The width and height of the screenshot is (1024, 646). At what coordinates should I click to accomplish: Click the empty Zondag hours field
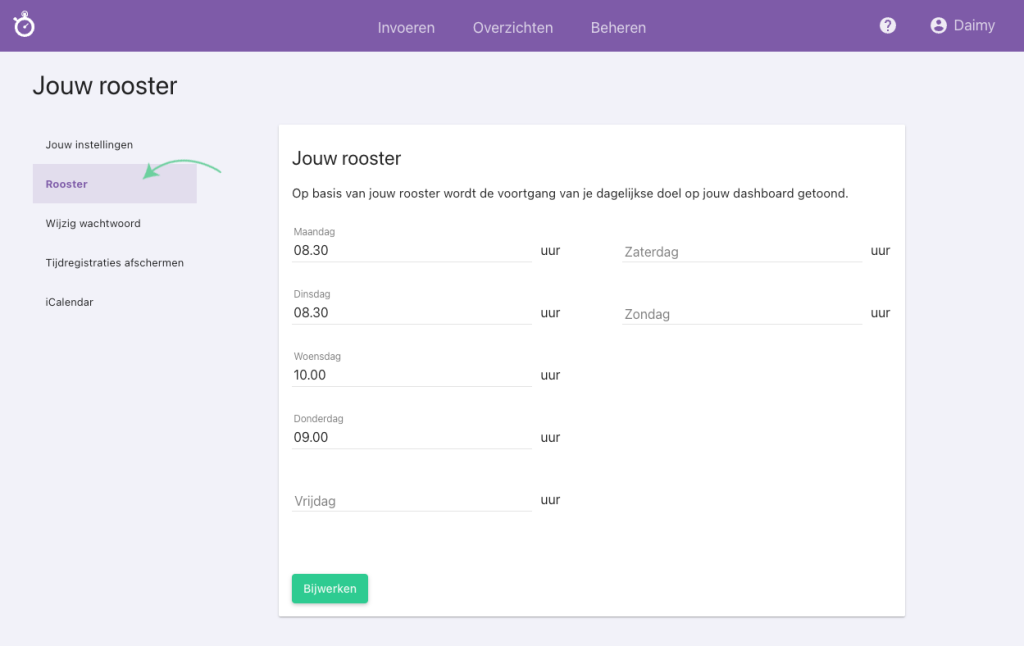pos(741,313)
